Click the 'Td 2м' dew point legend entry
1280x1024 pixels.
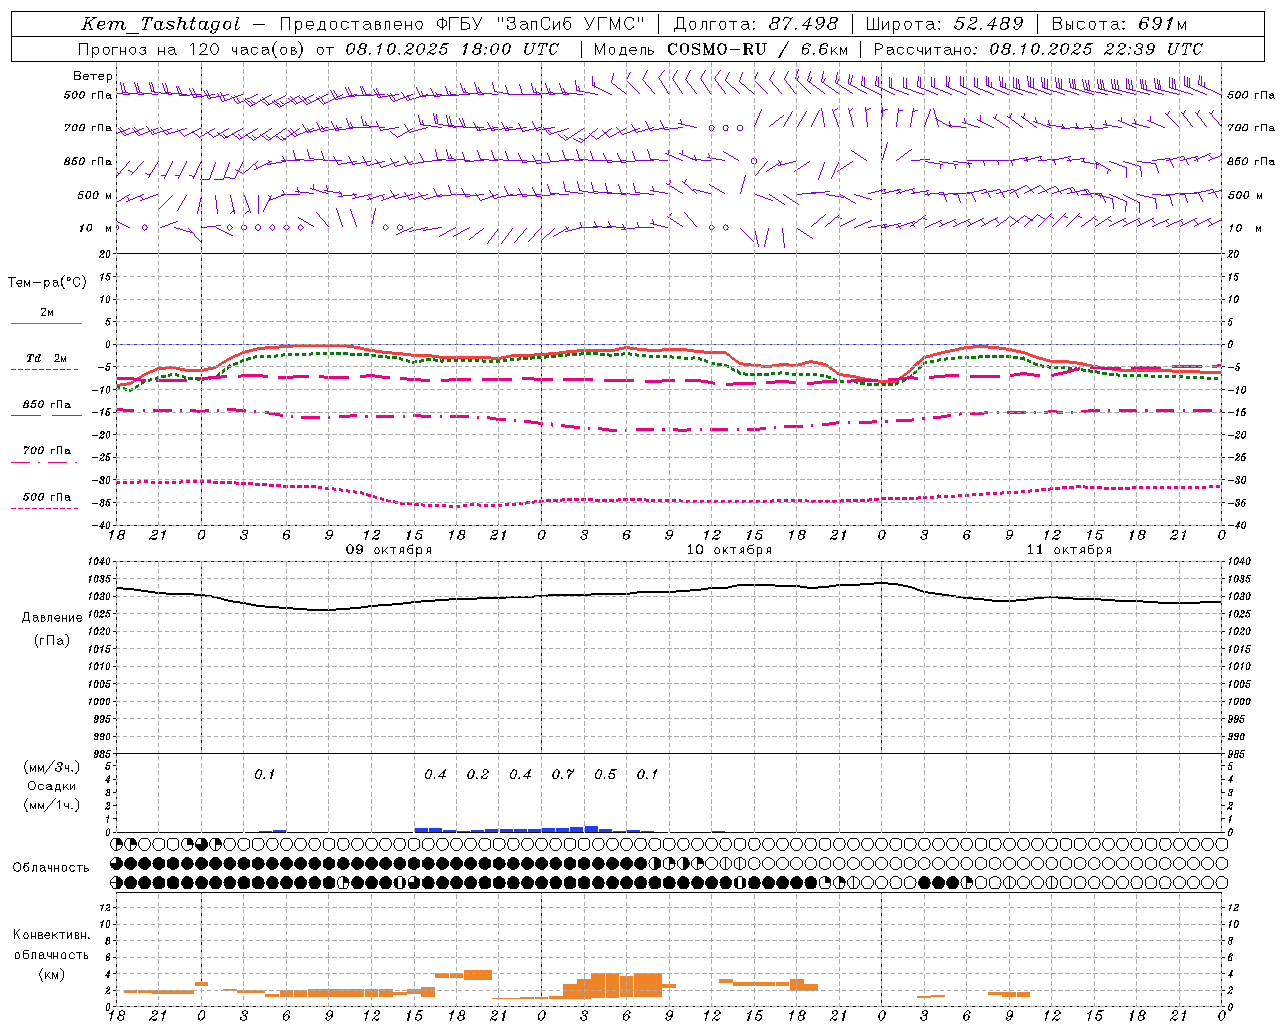click(x=46, y=358)
